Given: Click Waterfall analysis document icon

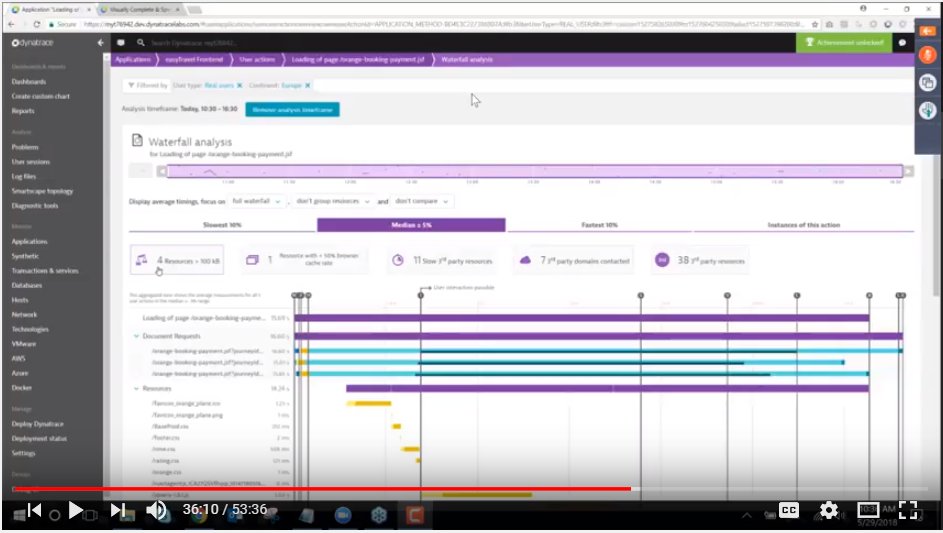Looking at the screenshot, I should [x=137, y=140].
